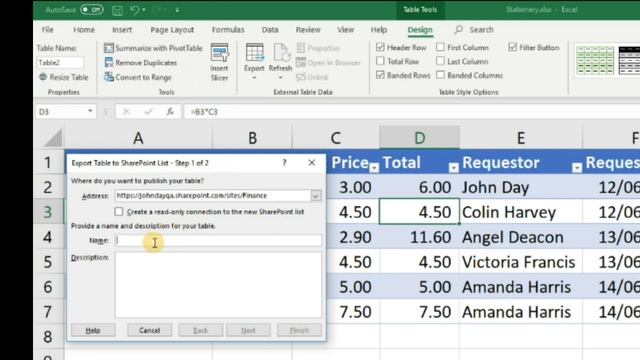
Task: Click Convert to Range
Action: 138,77
